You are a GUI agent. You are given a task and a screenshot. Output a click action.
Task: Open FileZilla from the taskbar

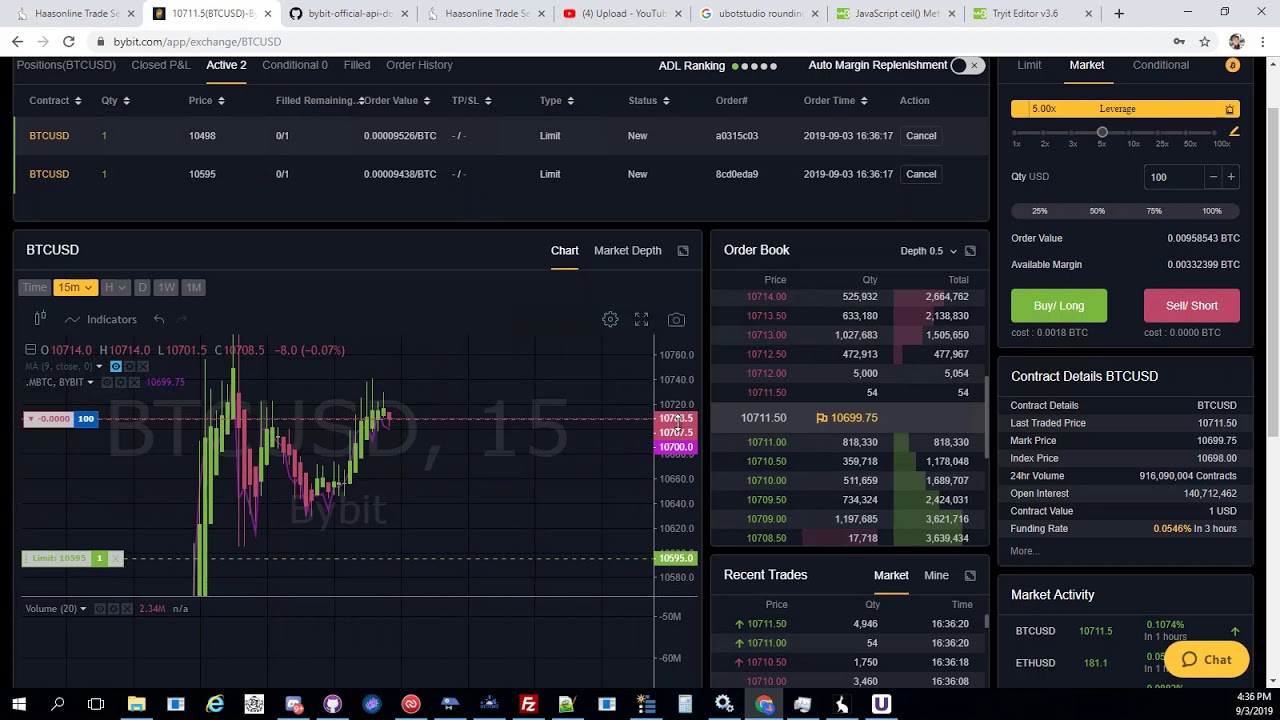[528, 704]
